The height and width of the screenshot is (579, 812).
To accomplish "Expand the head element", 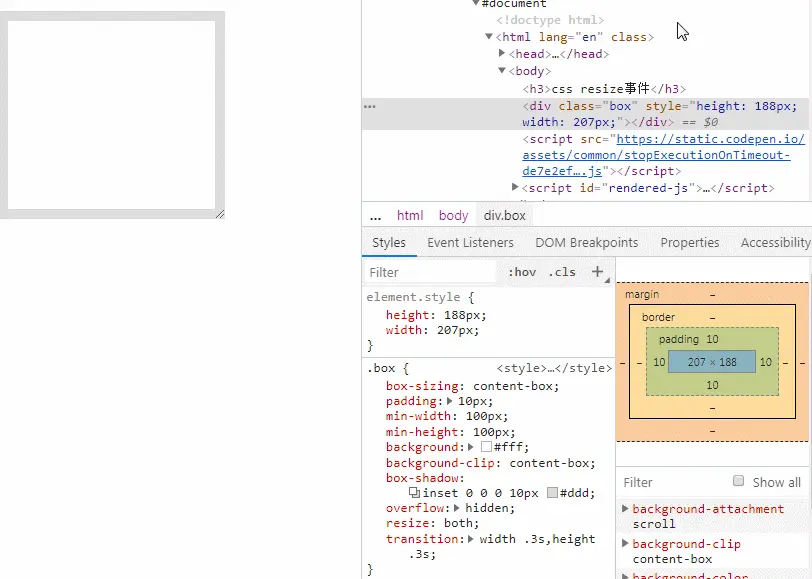I will tap(501, 53).
